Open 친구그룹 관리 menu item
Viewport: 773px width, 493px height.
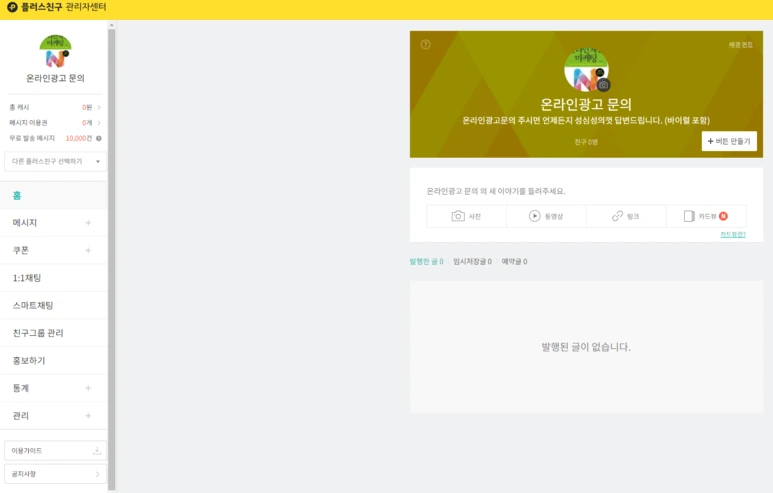tap(54, 333)
